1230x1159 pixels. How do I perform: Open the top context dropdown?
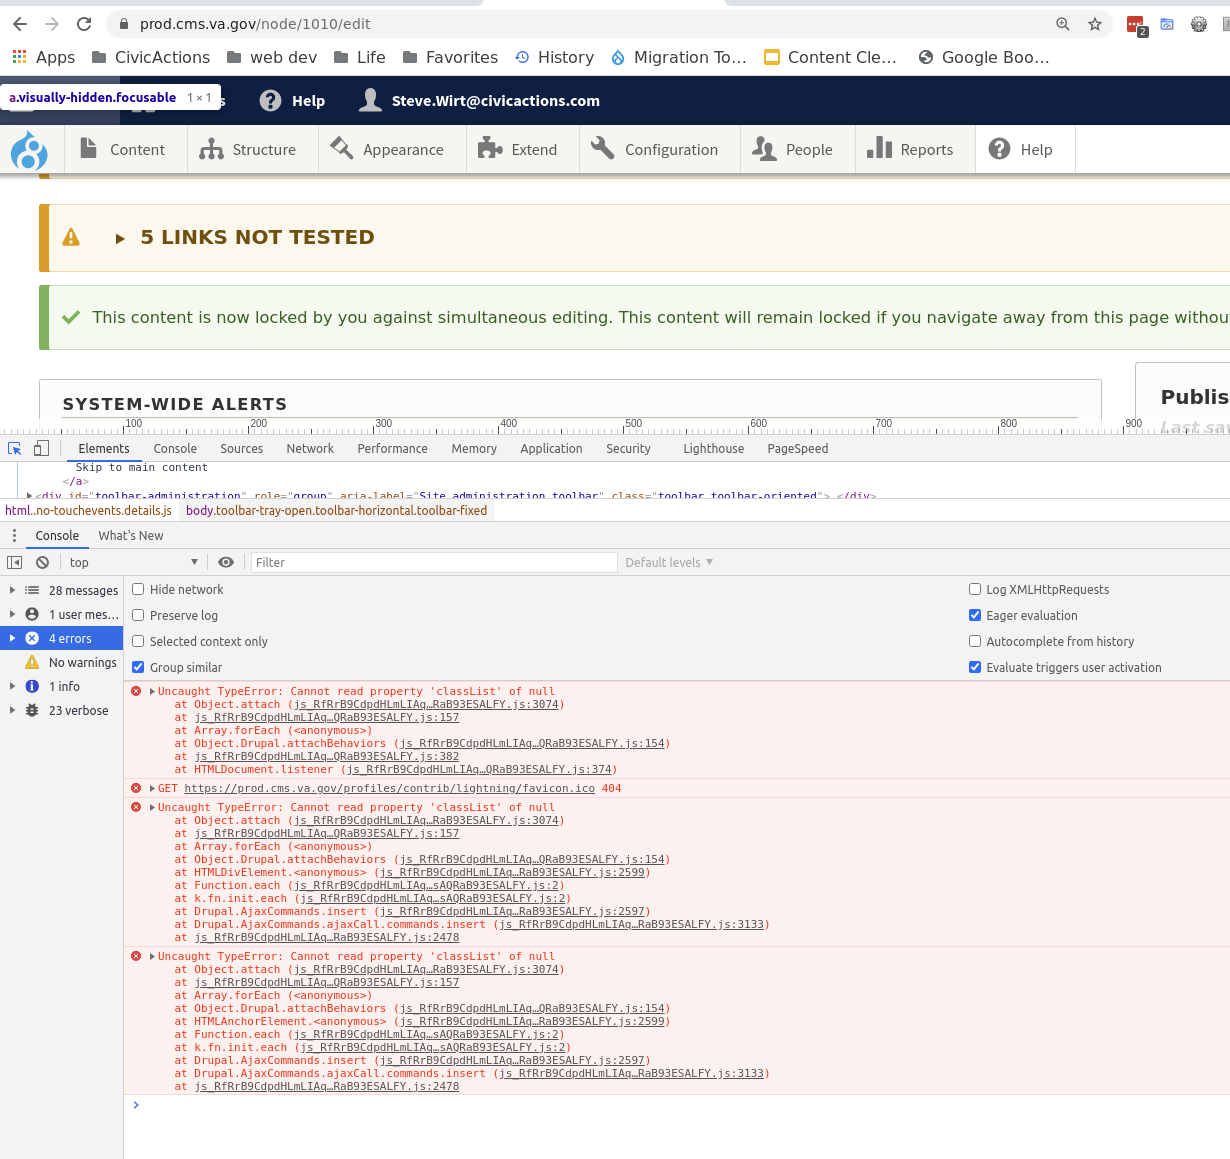pyautogui.click(x=133, y=563)
